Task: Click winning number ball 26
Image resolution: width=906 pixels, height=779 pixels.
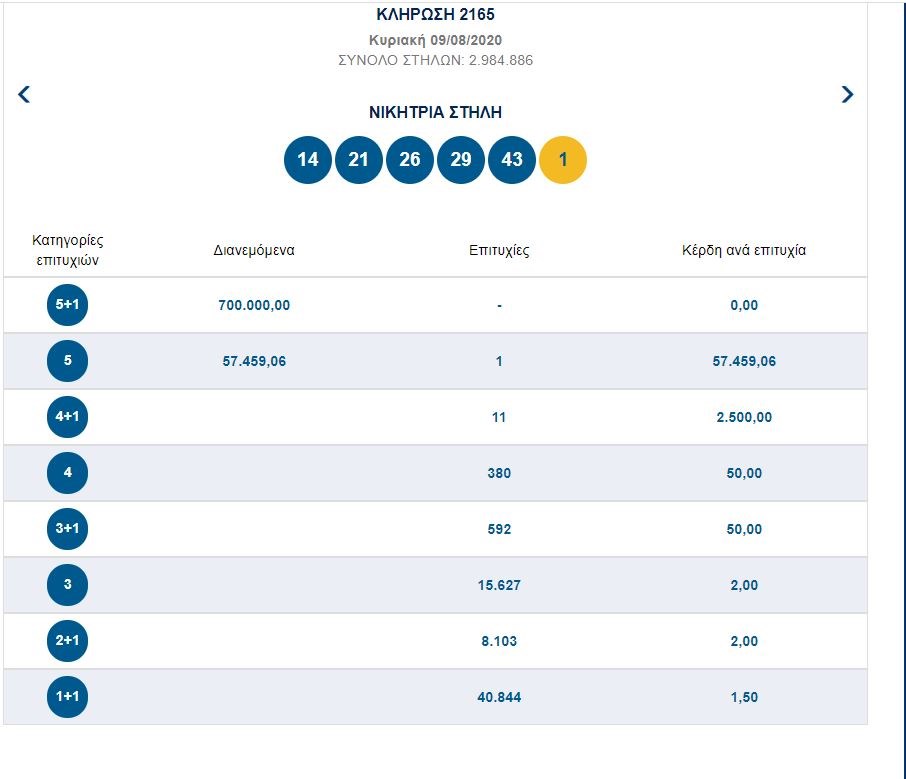Action: [410, 160]
